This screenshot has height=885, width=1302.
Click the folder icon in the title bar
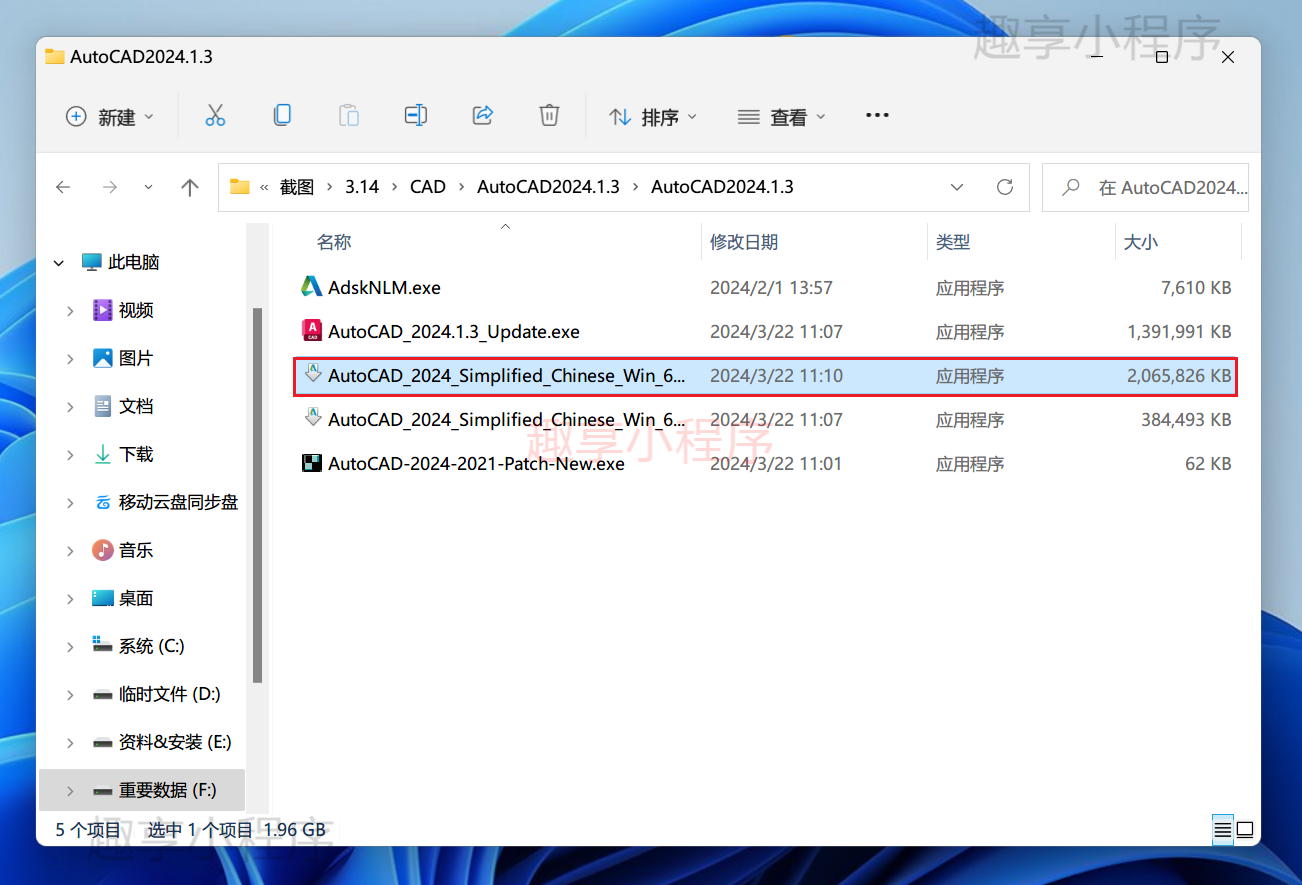pyautogui.click(x=55, y=57)
